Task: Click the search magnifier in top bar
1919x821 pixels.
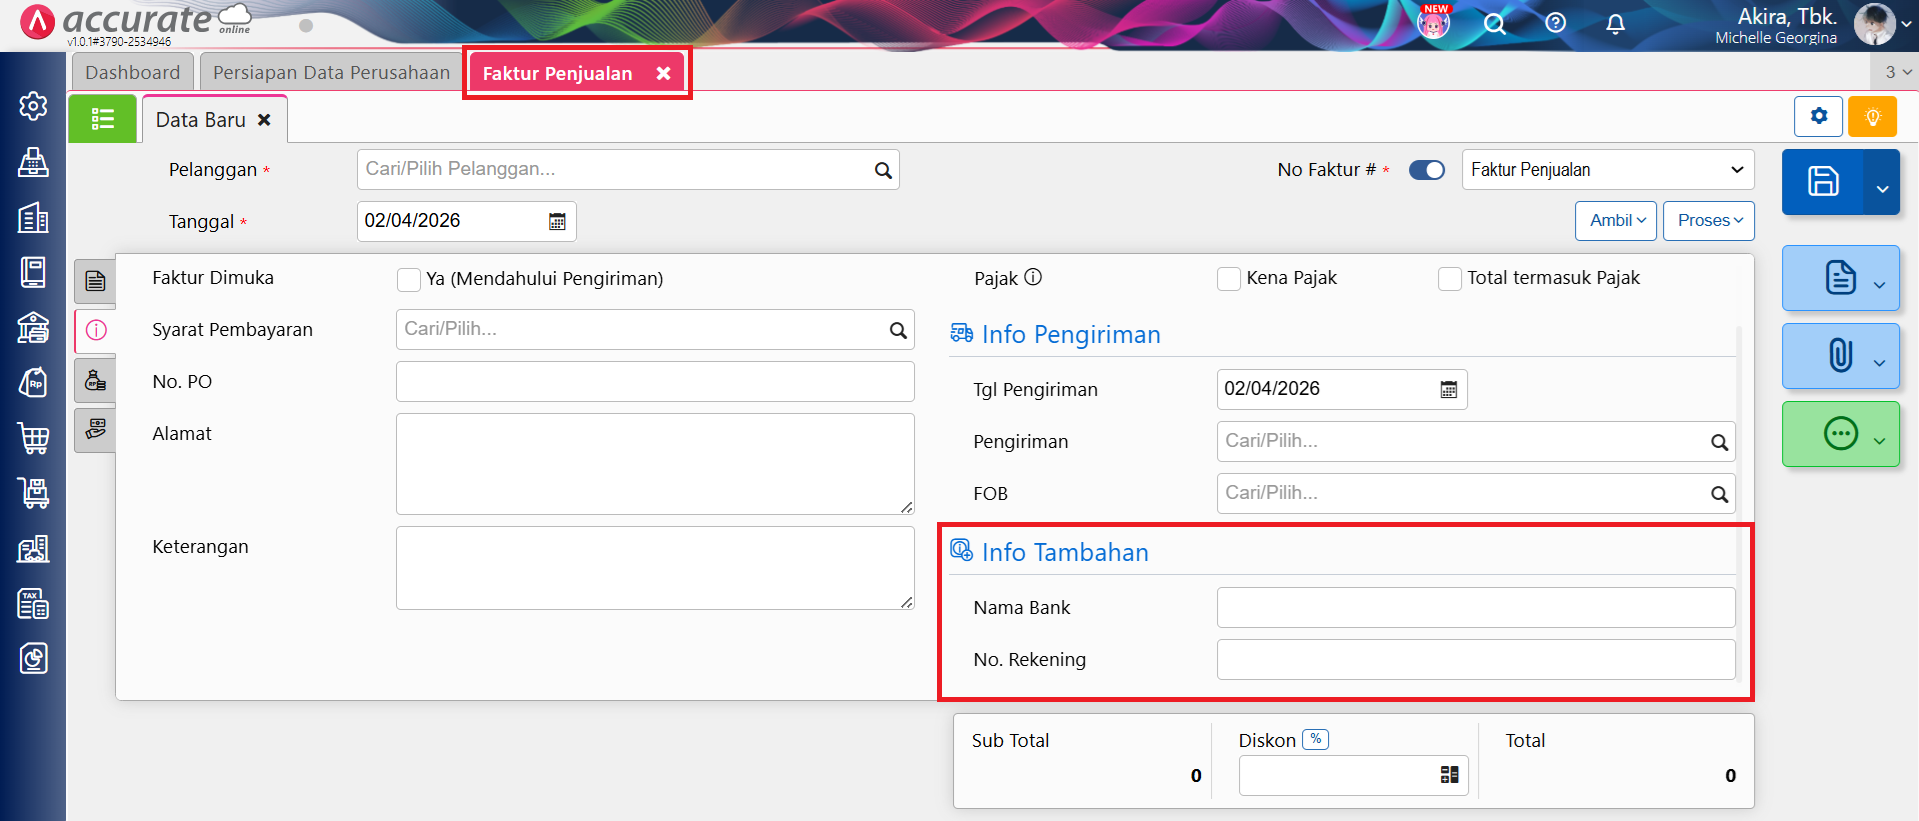Action: pyautogui.click(x=1494, y=24)
